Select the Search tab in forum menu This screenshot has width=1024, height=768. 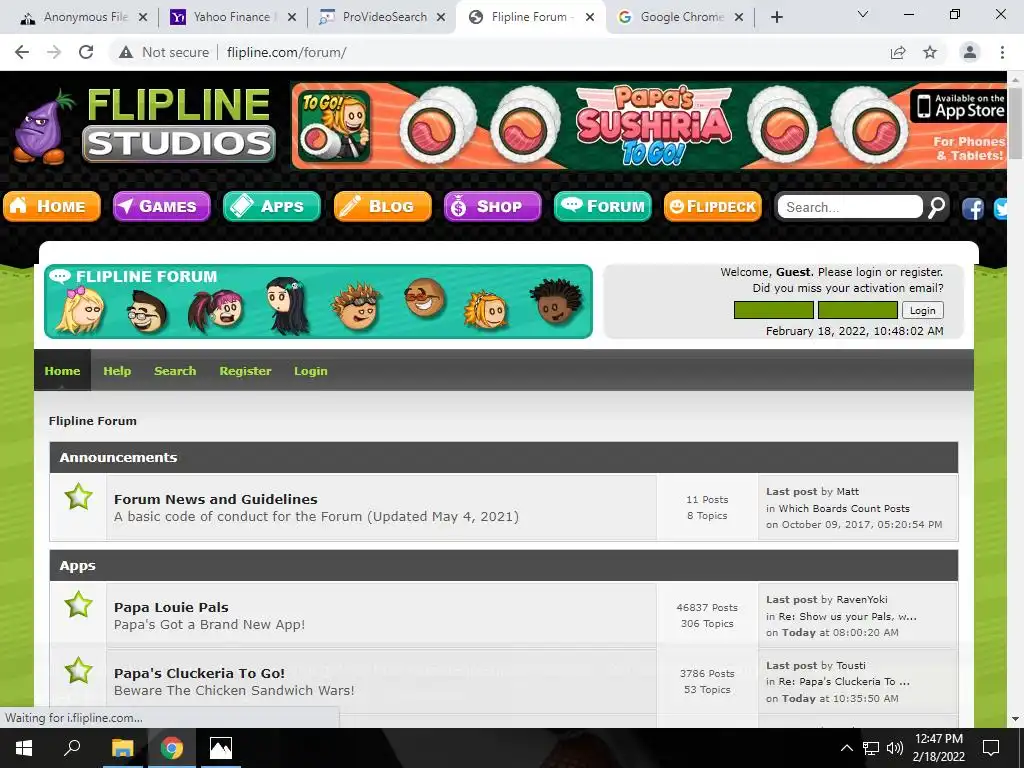pos(175,370)
